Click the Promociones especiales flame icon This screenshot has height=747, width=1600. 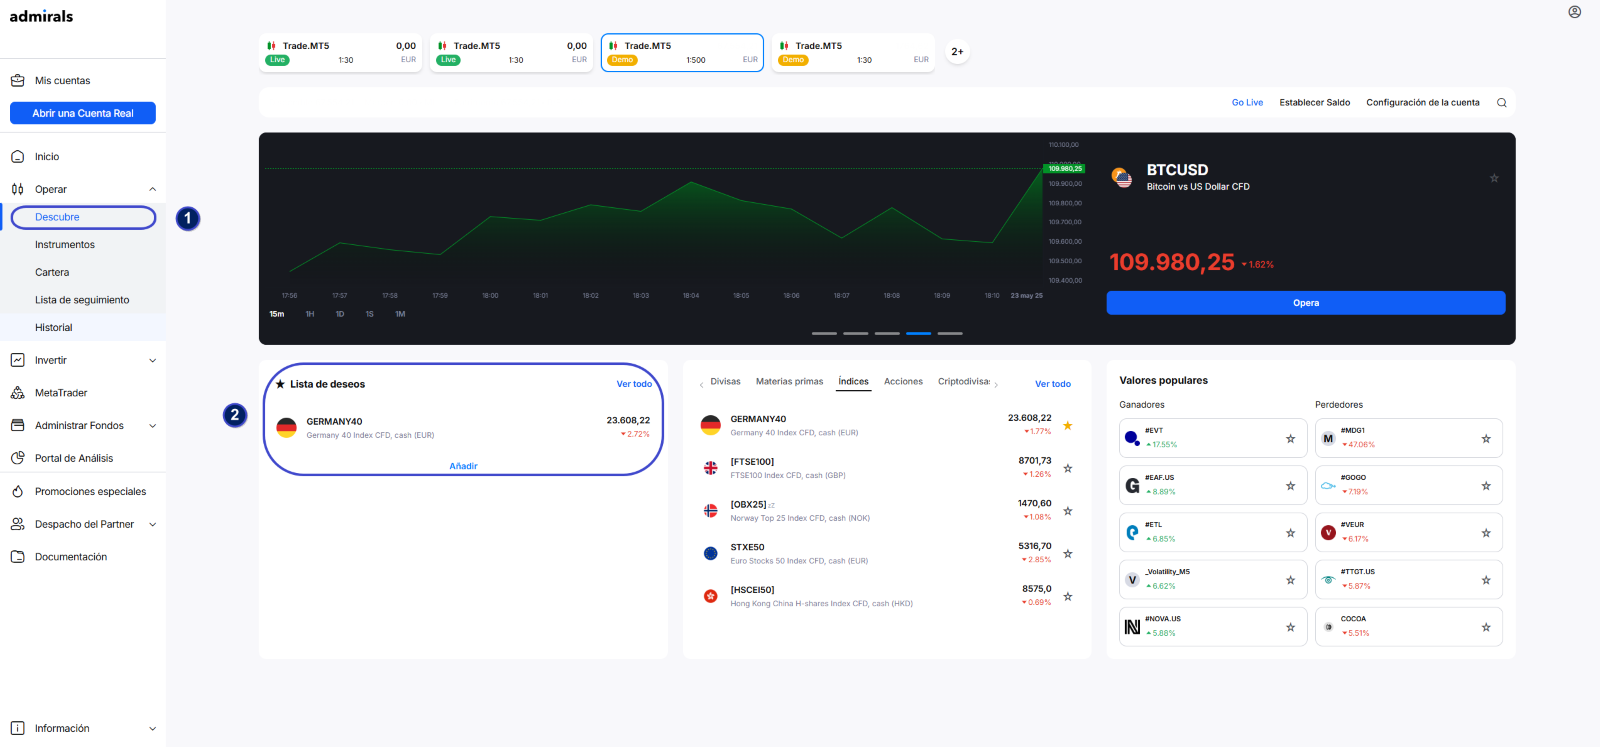(x=17, y=492)
